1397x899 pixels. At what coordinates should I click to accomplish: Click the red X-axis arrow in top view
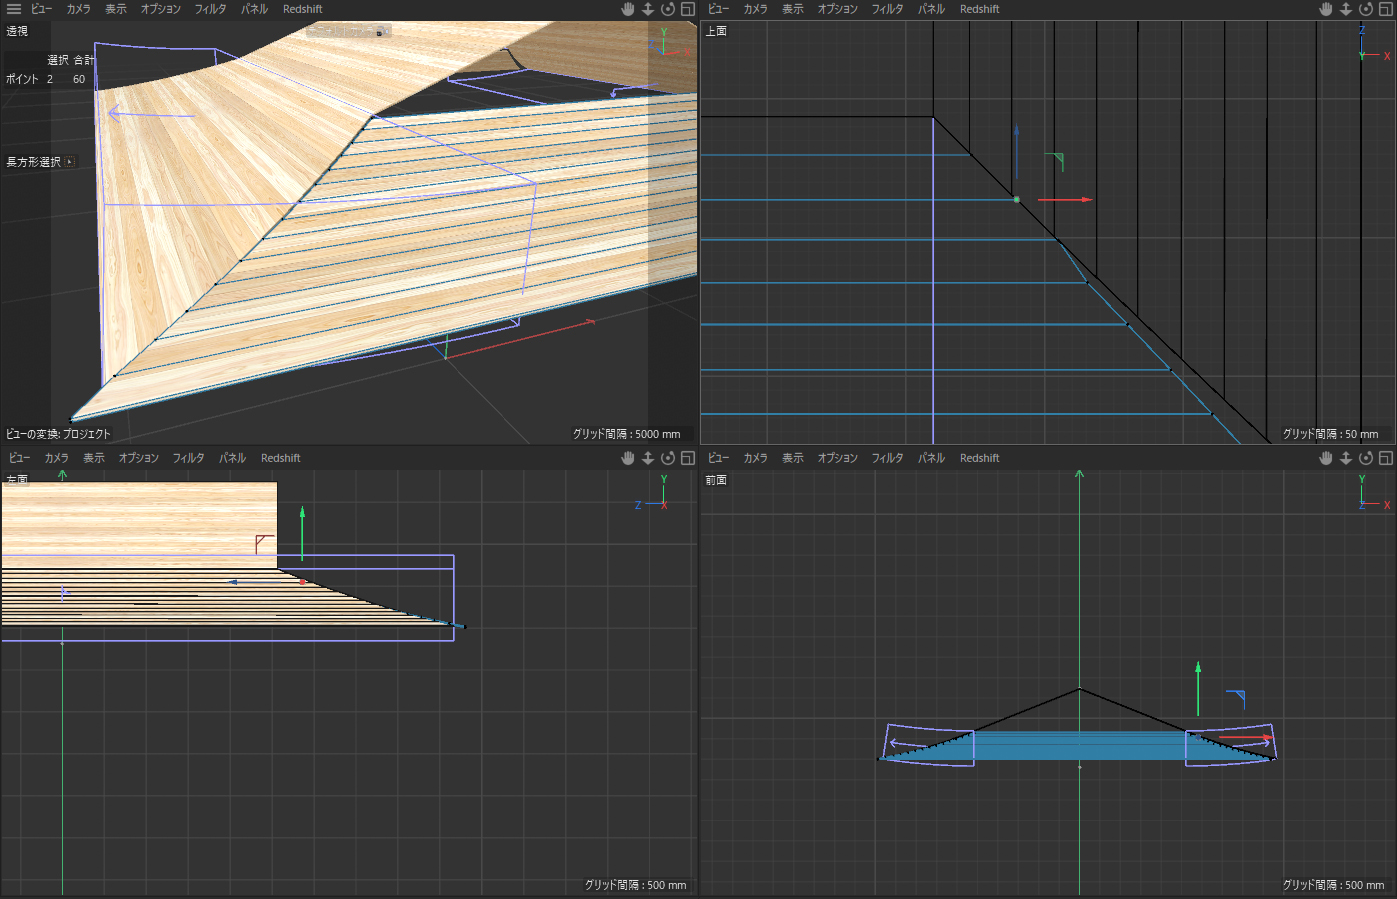pyautogui.click(x=1080, y=200)
